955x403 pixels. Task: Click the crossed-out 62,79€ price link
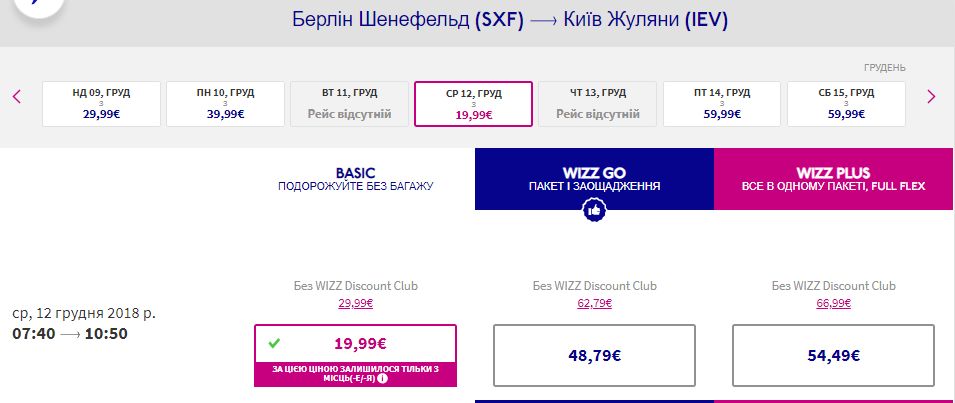[x=594, y=303]
